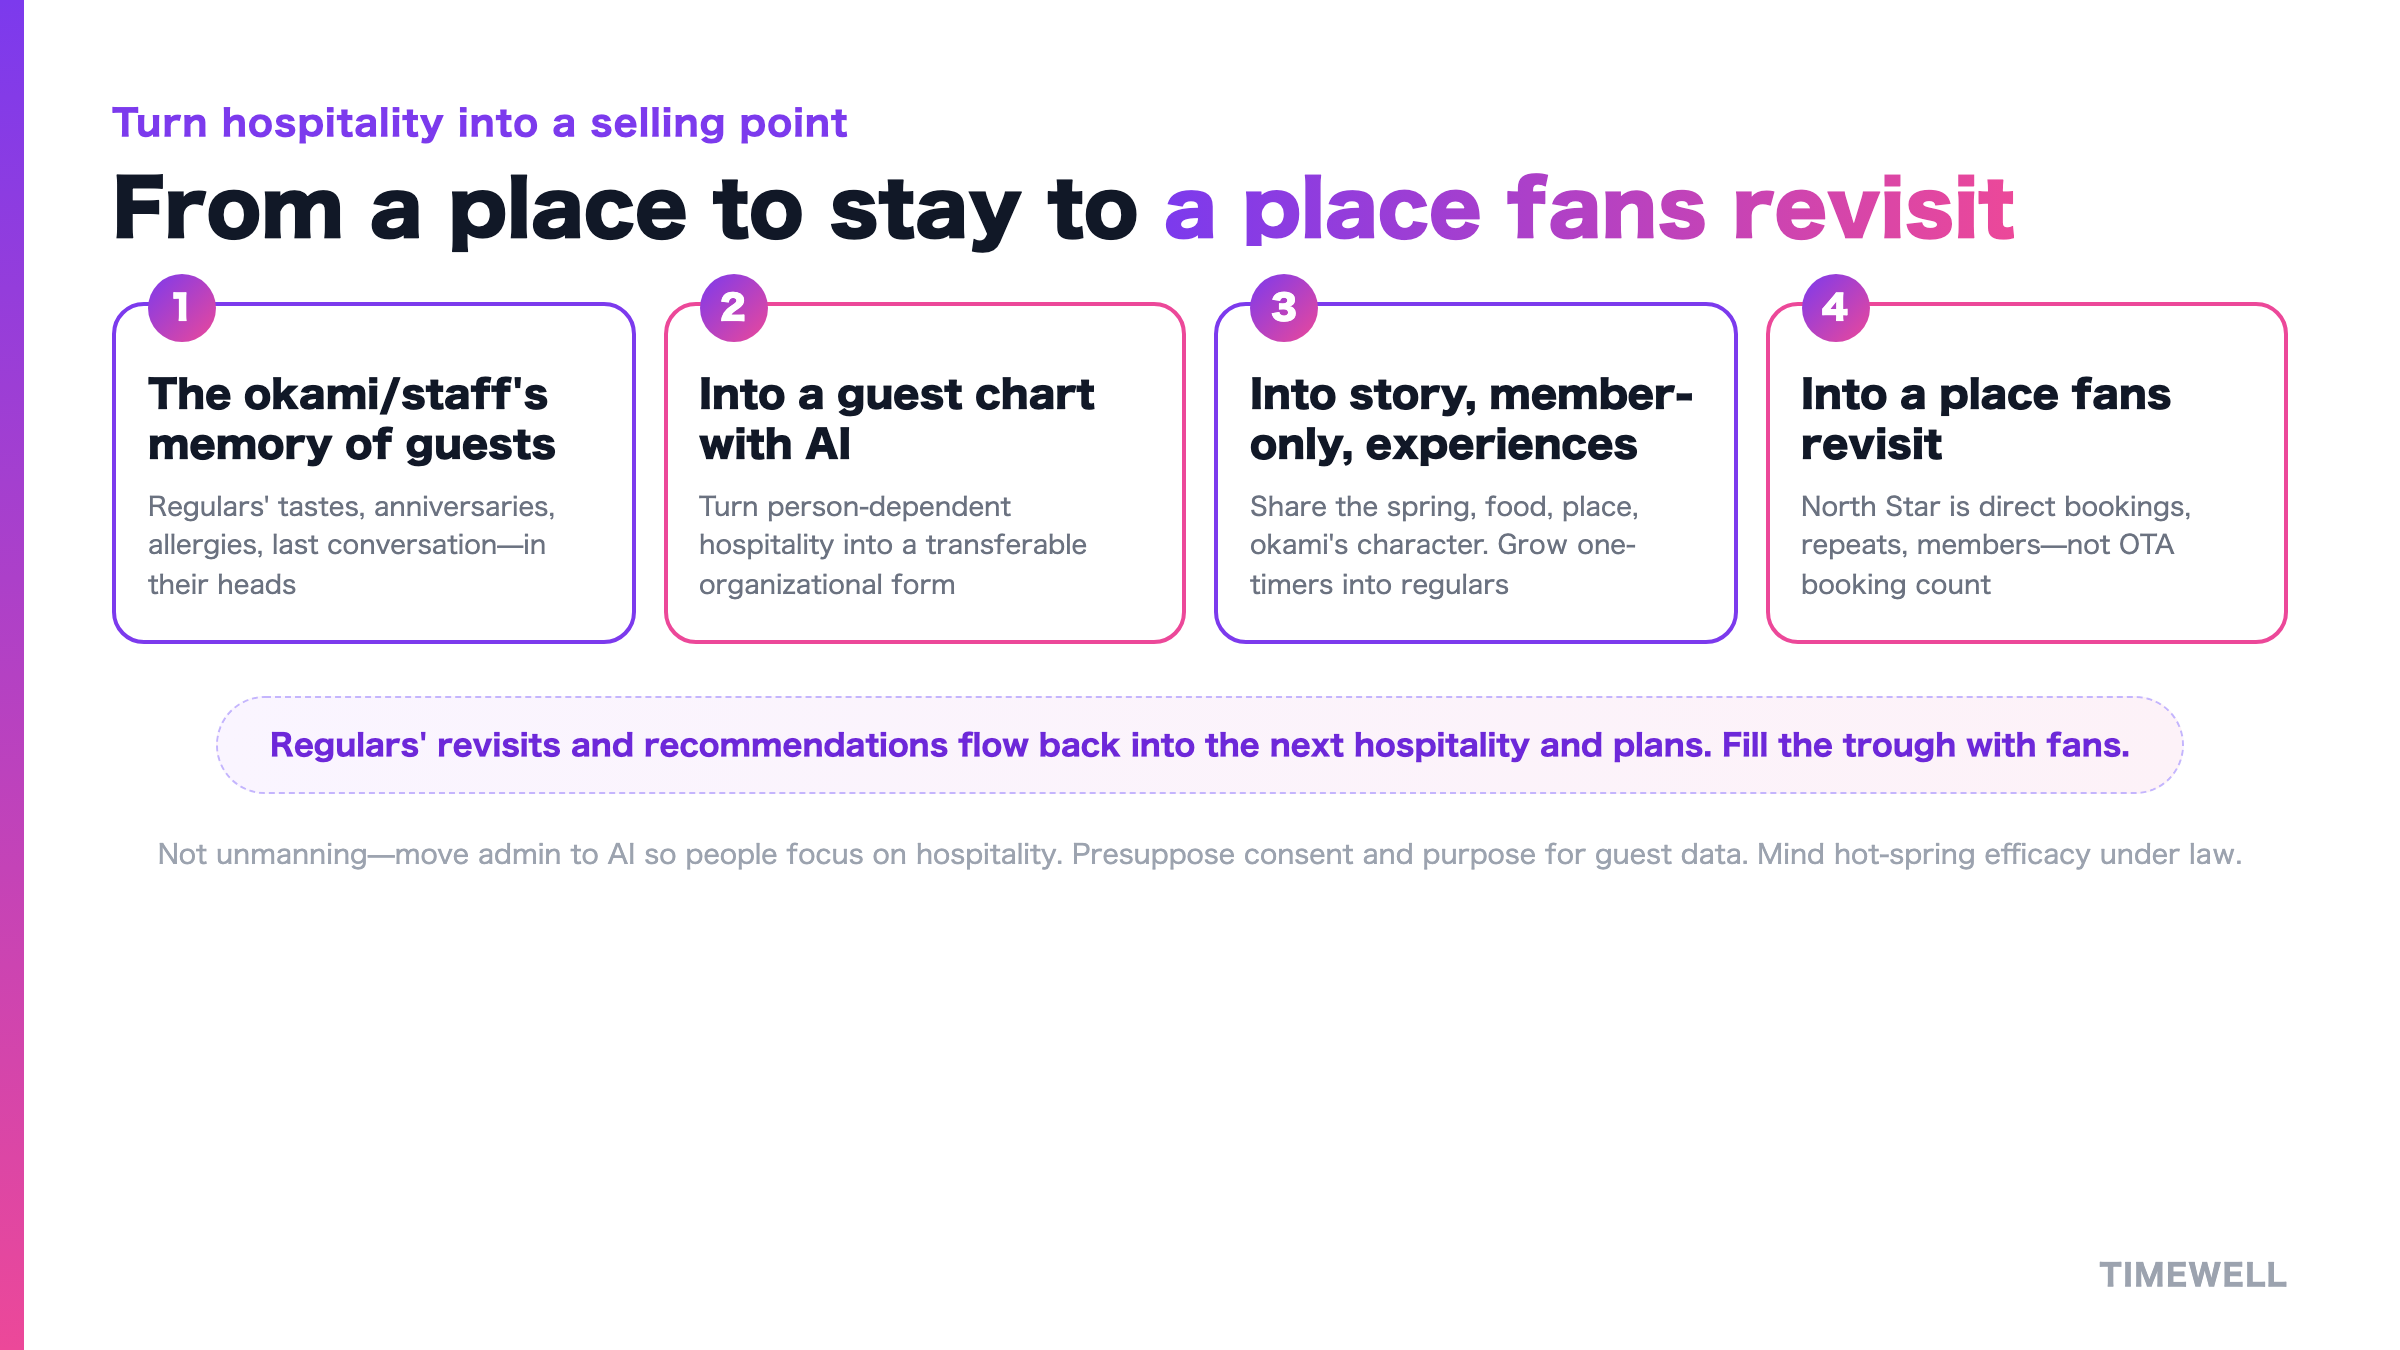Click the TIMEWELL logo
The image size is (2400, 1350).
(x=2192, y=1275)
